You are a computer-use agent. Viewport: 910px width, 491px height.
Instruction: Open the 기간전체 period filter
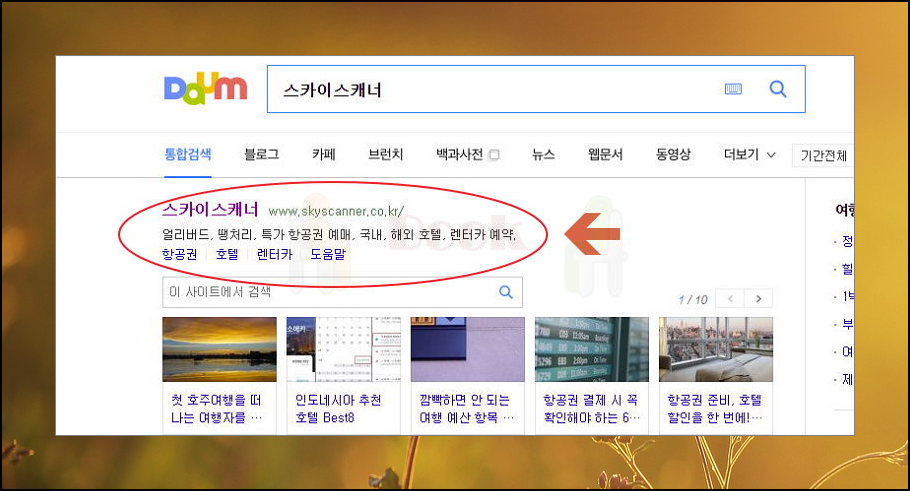823,156
